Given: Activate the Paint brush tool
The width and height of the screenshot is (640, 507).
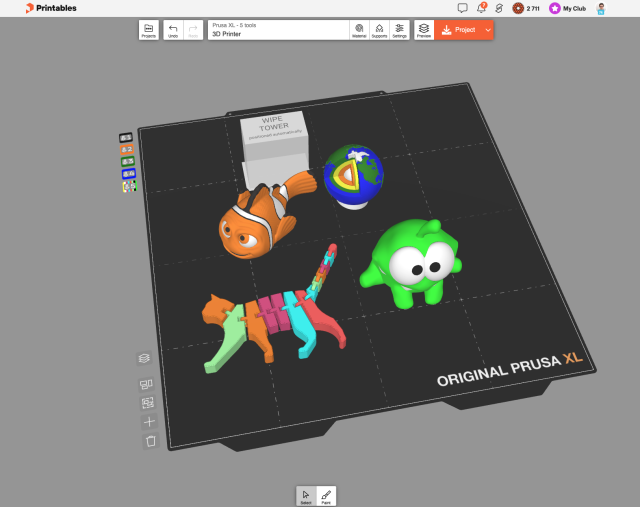Looking at the screenshot, I should click(x=326, y=496).
